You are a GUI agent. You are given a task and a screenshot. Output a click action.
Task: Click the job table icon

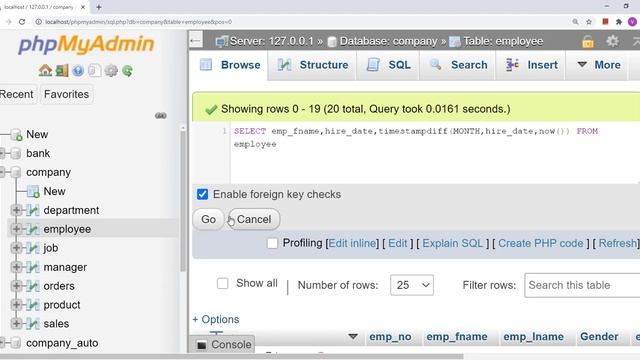click(33, 248)
